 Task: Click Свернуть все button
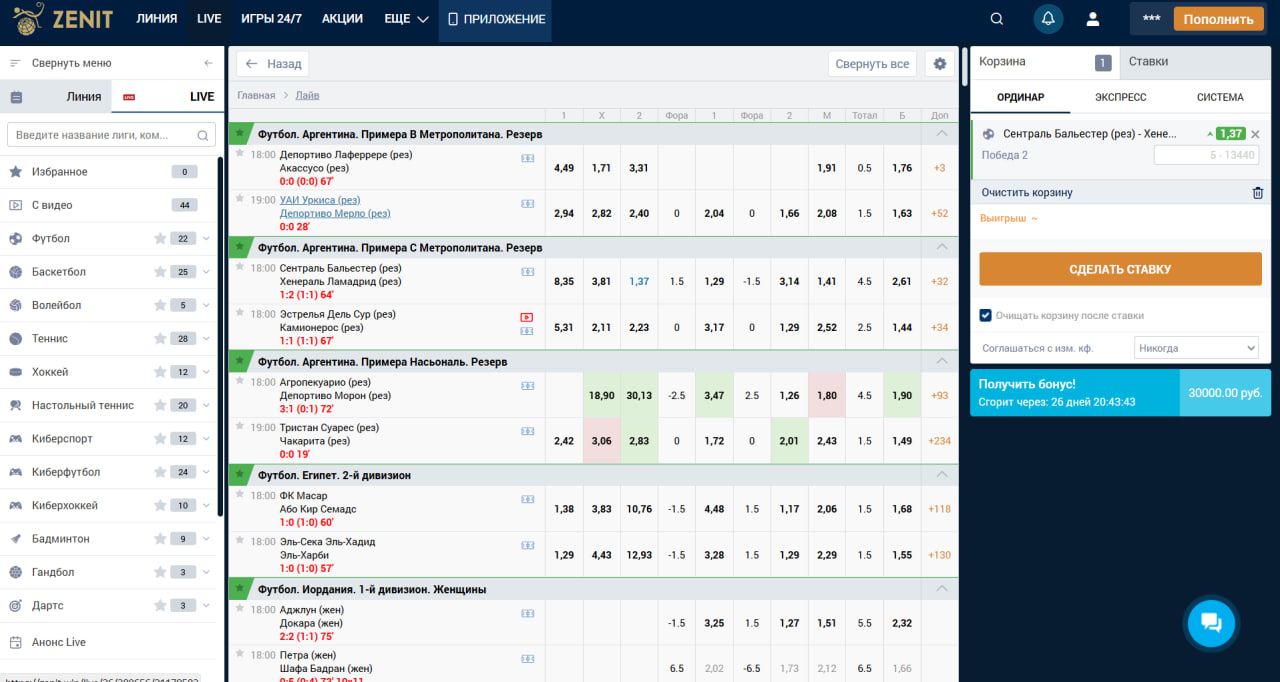coord(872,64)
